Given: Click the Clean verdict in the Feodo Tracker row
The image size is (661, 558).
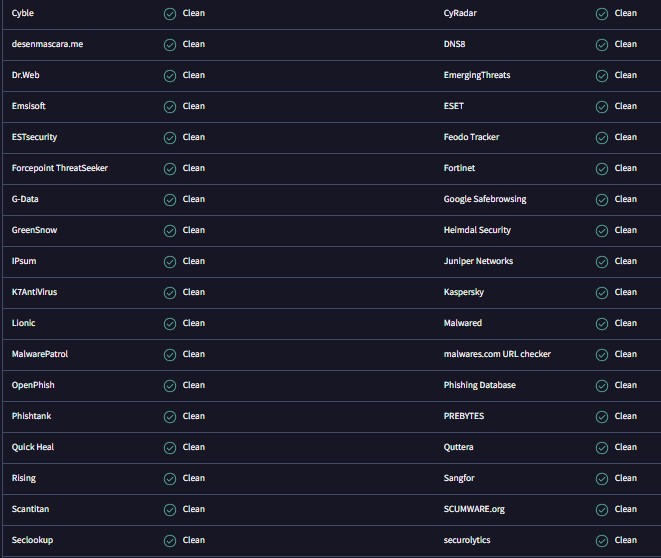Looking at the screenshot, I should 626,137.
